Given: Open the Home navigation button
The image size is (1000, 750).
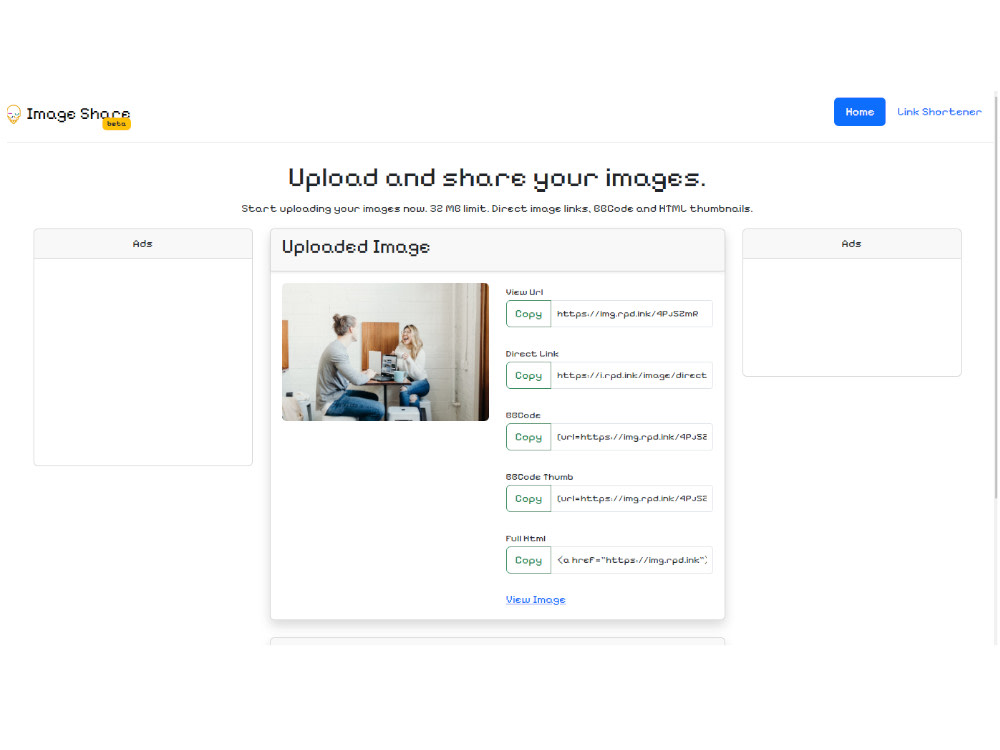Looking at the screenshot, I should tap(859, 112).
